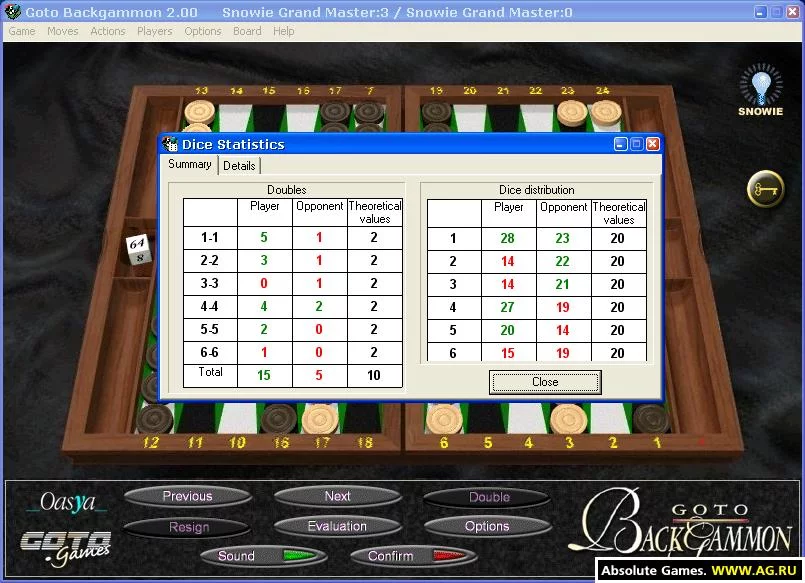Click the light checker on point 6
The width and height of the screenshot is (805, 583).
pyautogui.click(x=445, y=419)
